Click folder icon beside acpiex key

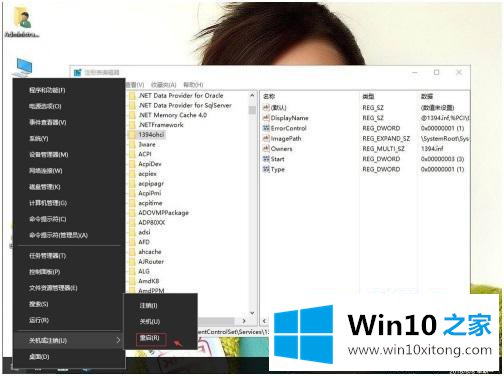click(133, 174)
